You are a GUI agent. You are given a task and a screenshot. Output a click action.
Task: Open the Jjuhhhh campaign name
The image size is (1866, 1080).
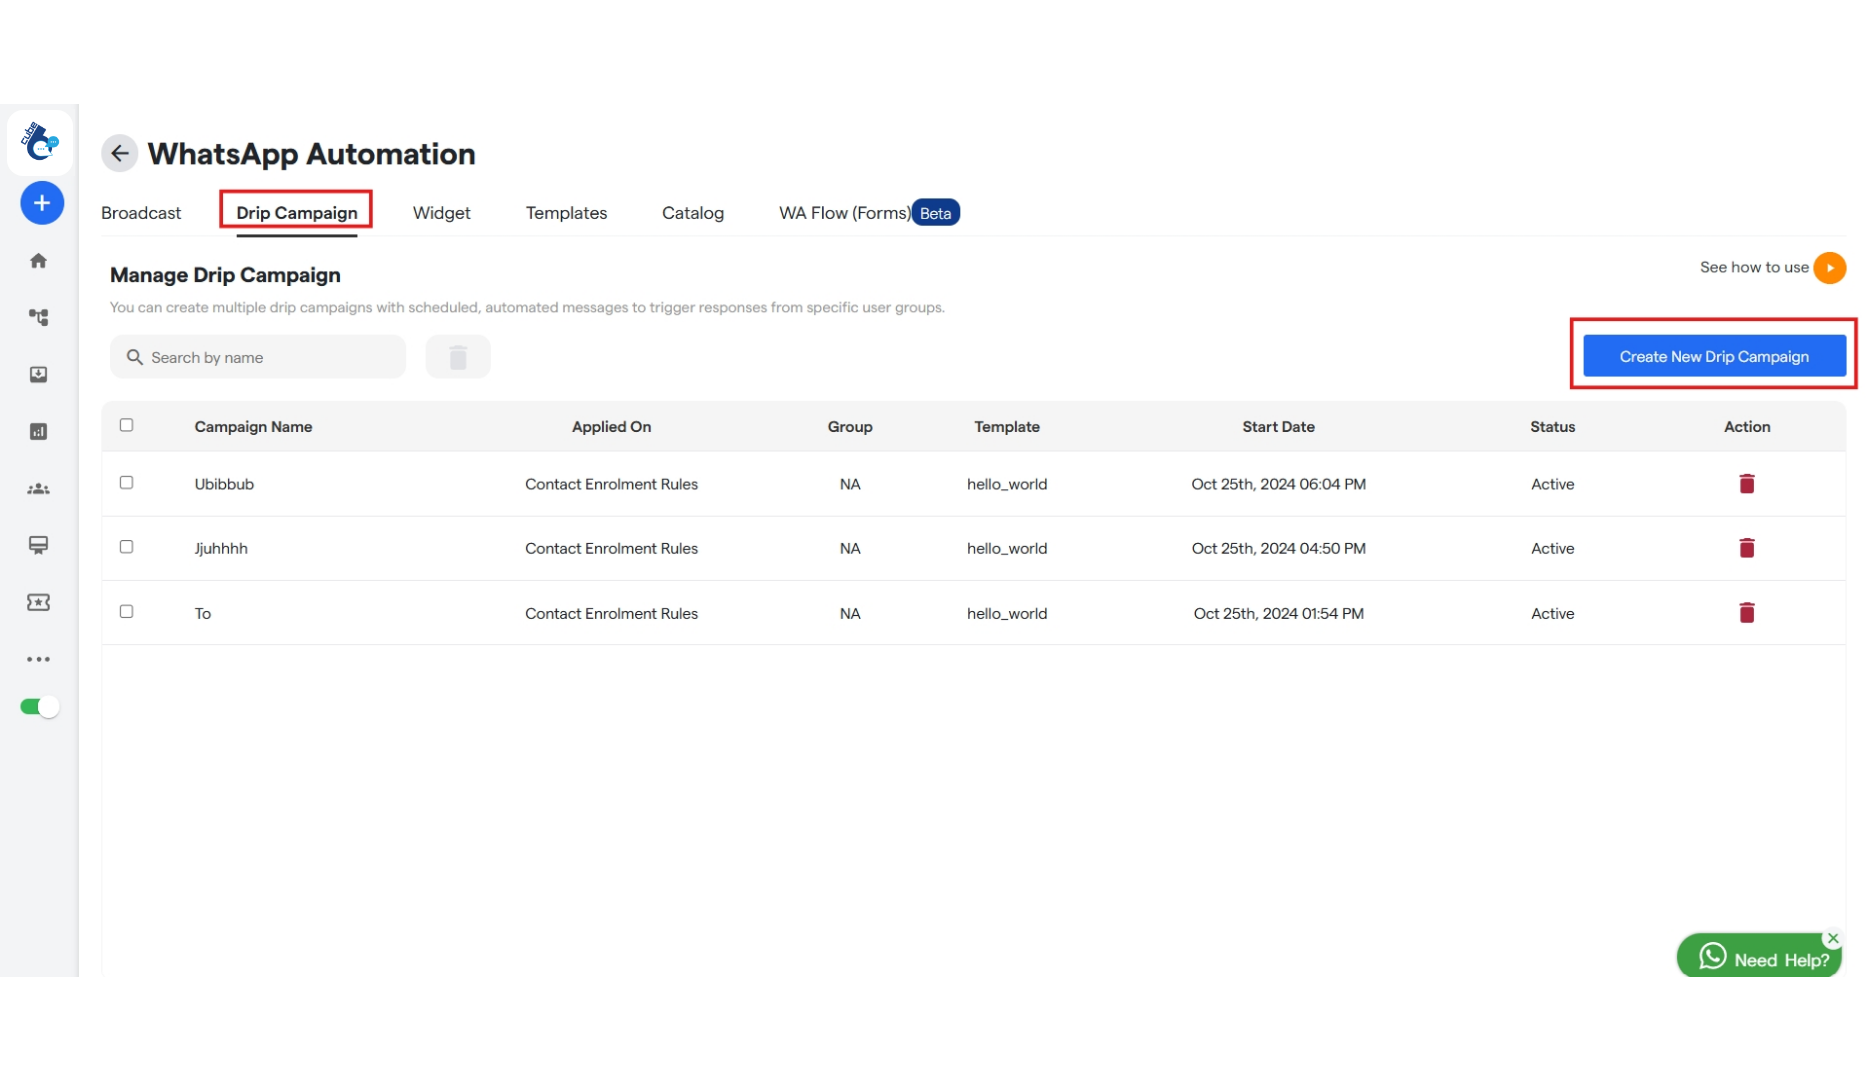coord(221,549)
